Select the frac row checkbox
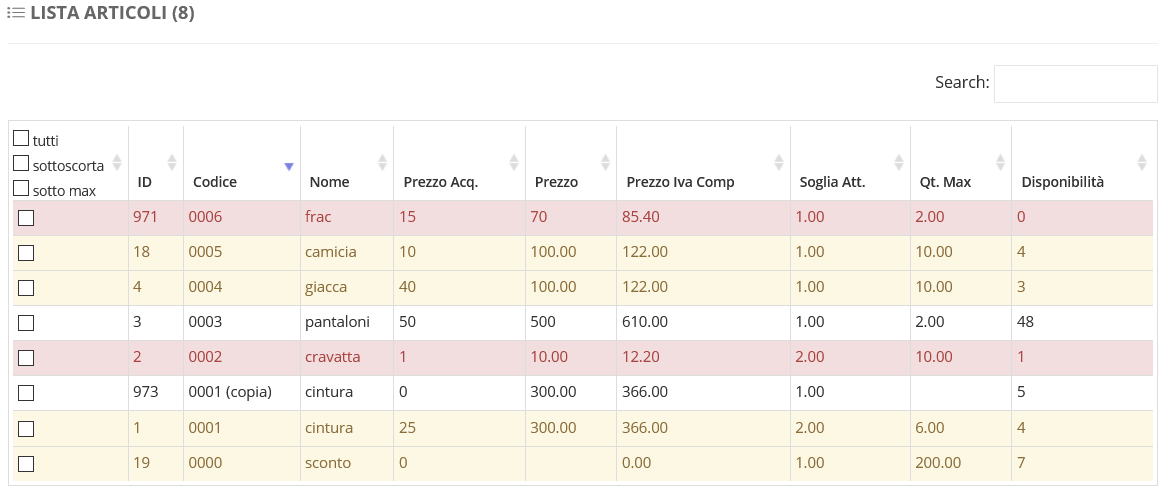 [26, 217]
